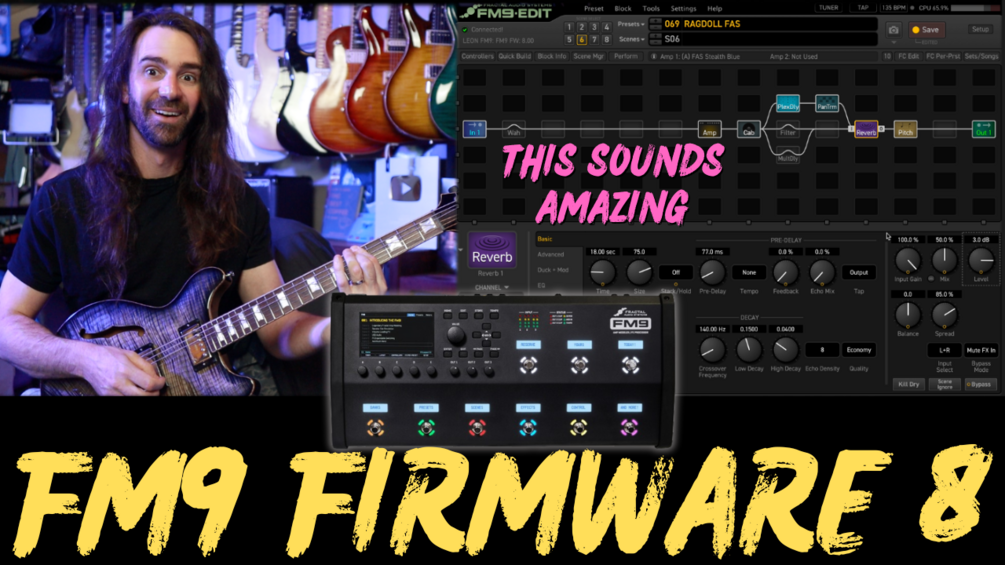Open the Controllers panel
The image size is (1005, 565).
pyautogui.click(x=478, y=56)
